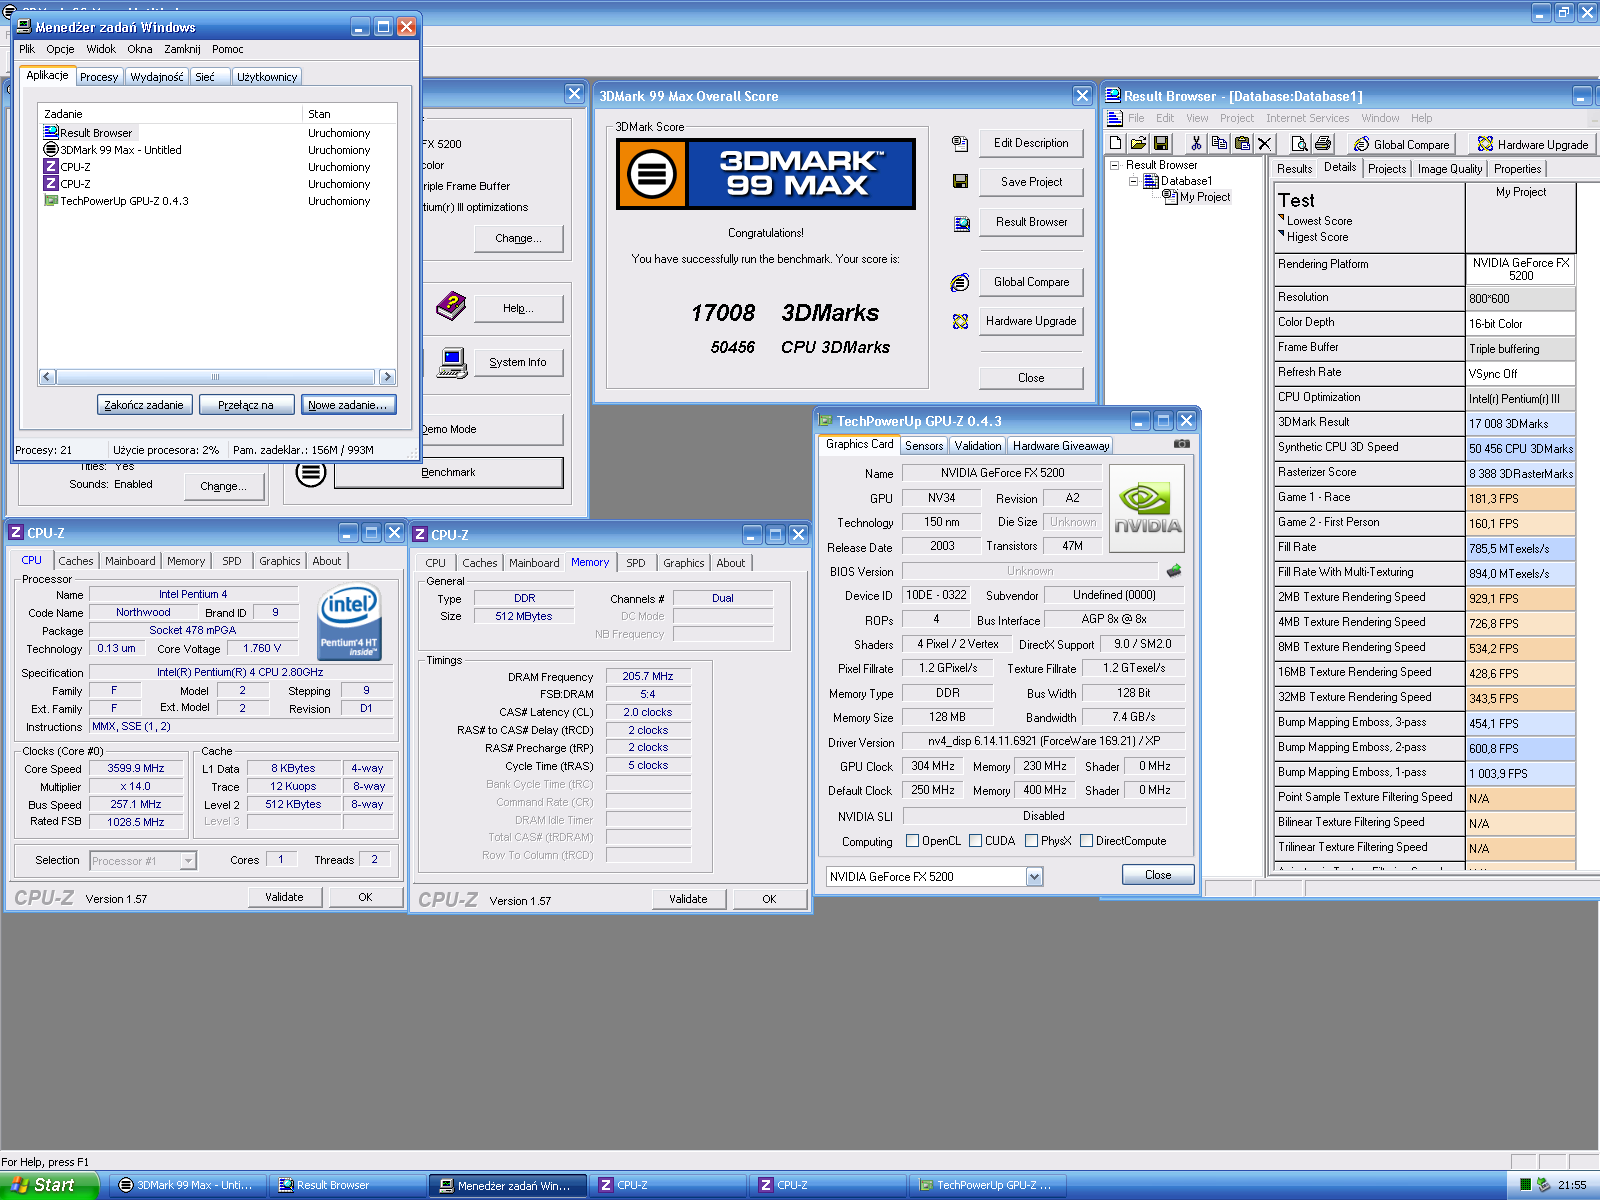Select My Project in the Result Browser tree
This screenshot has height=1200, width=1600.
point(1205,197)
